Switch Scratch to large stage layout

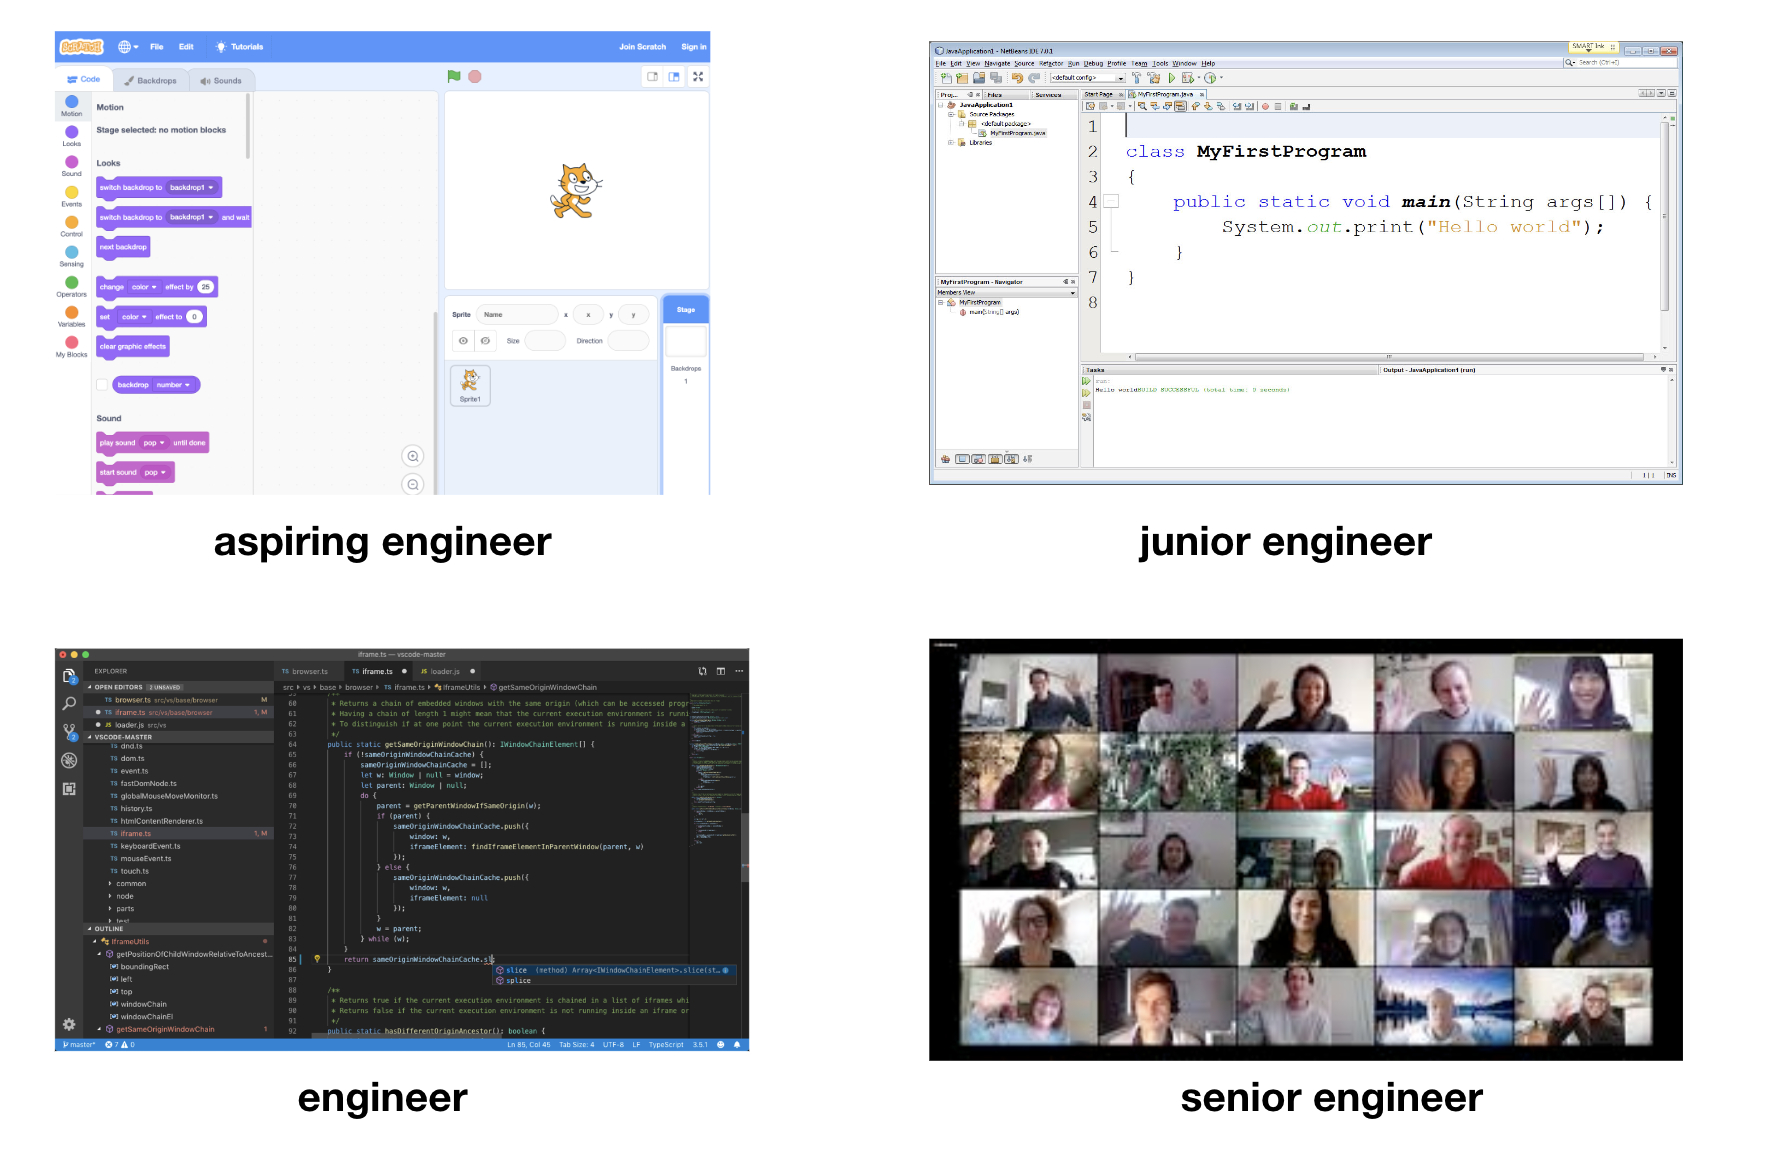tap(674, 76)
